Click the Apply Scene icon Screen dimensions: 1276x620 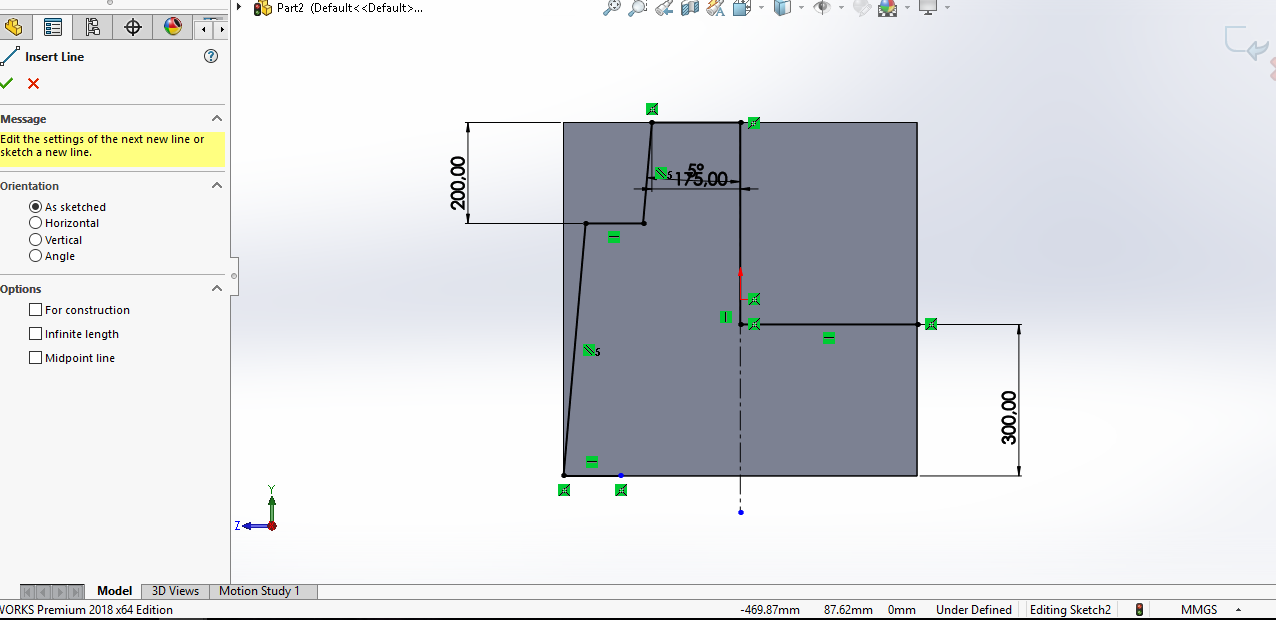click(x=888, y=8)
